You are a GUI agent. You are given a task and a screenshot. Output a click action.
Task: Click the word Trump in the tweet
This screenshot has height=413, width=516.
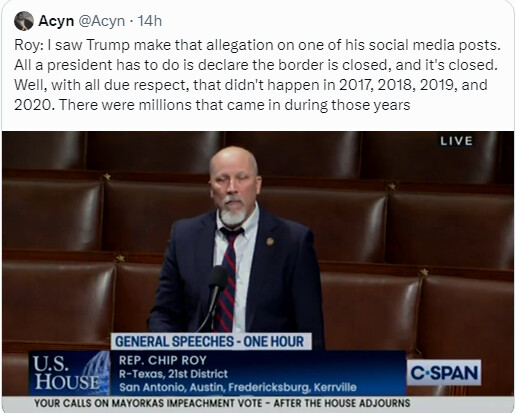pos(108,45)
